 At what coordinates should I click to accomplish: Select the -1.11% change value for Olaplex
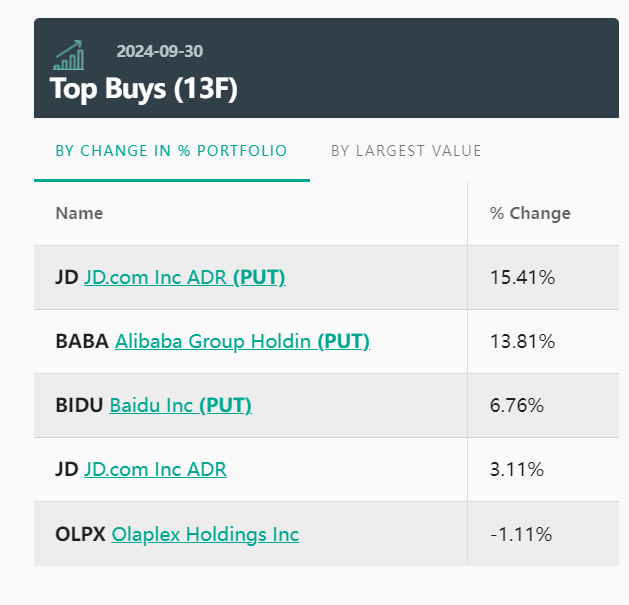(521, 534)
